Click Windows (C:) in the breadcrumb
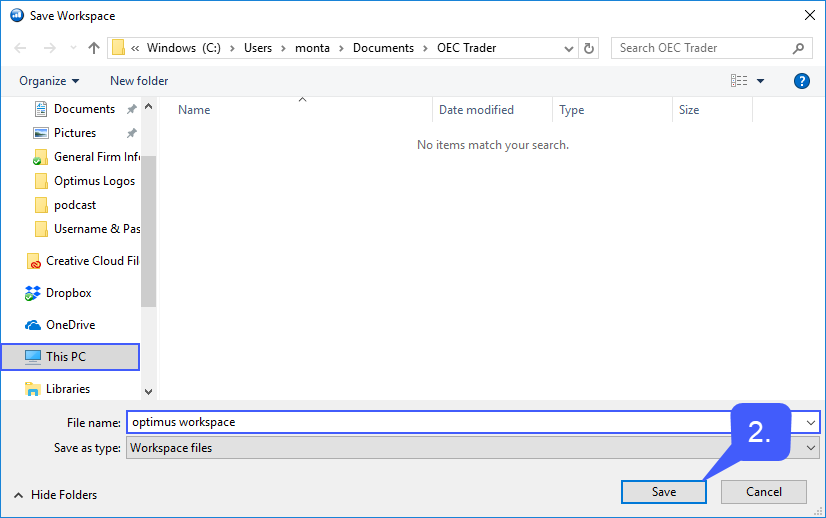 184,48
